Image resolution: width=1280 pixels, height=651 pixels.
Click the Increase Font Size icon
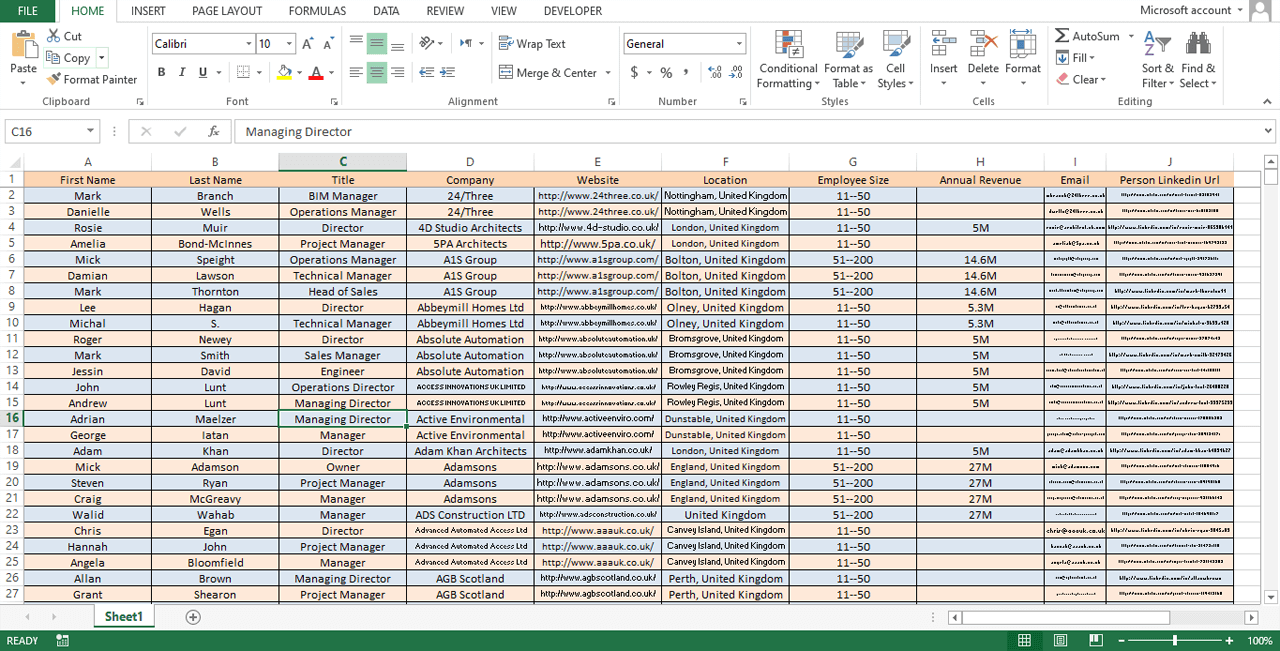point(308,44)
